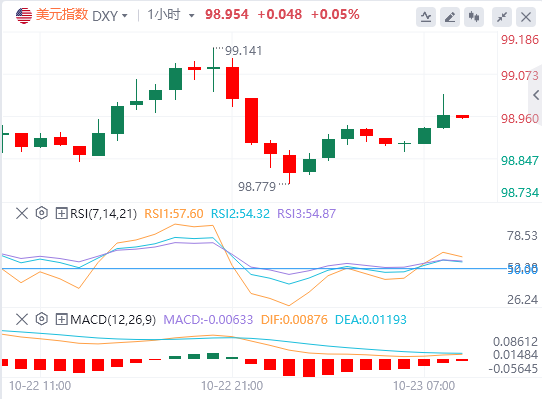Click the 美元指数 title text
The image size is (542, 399).
(62, 15)
